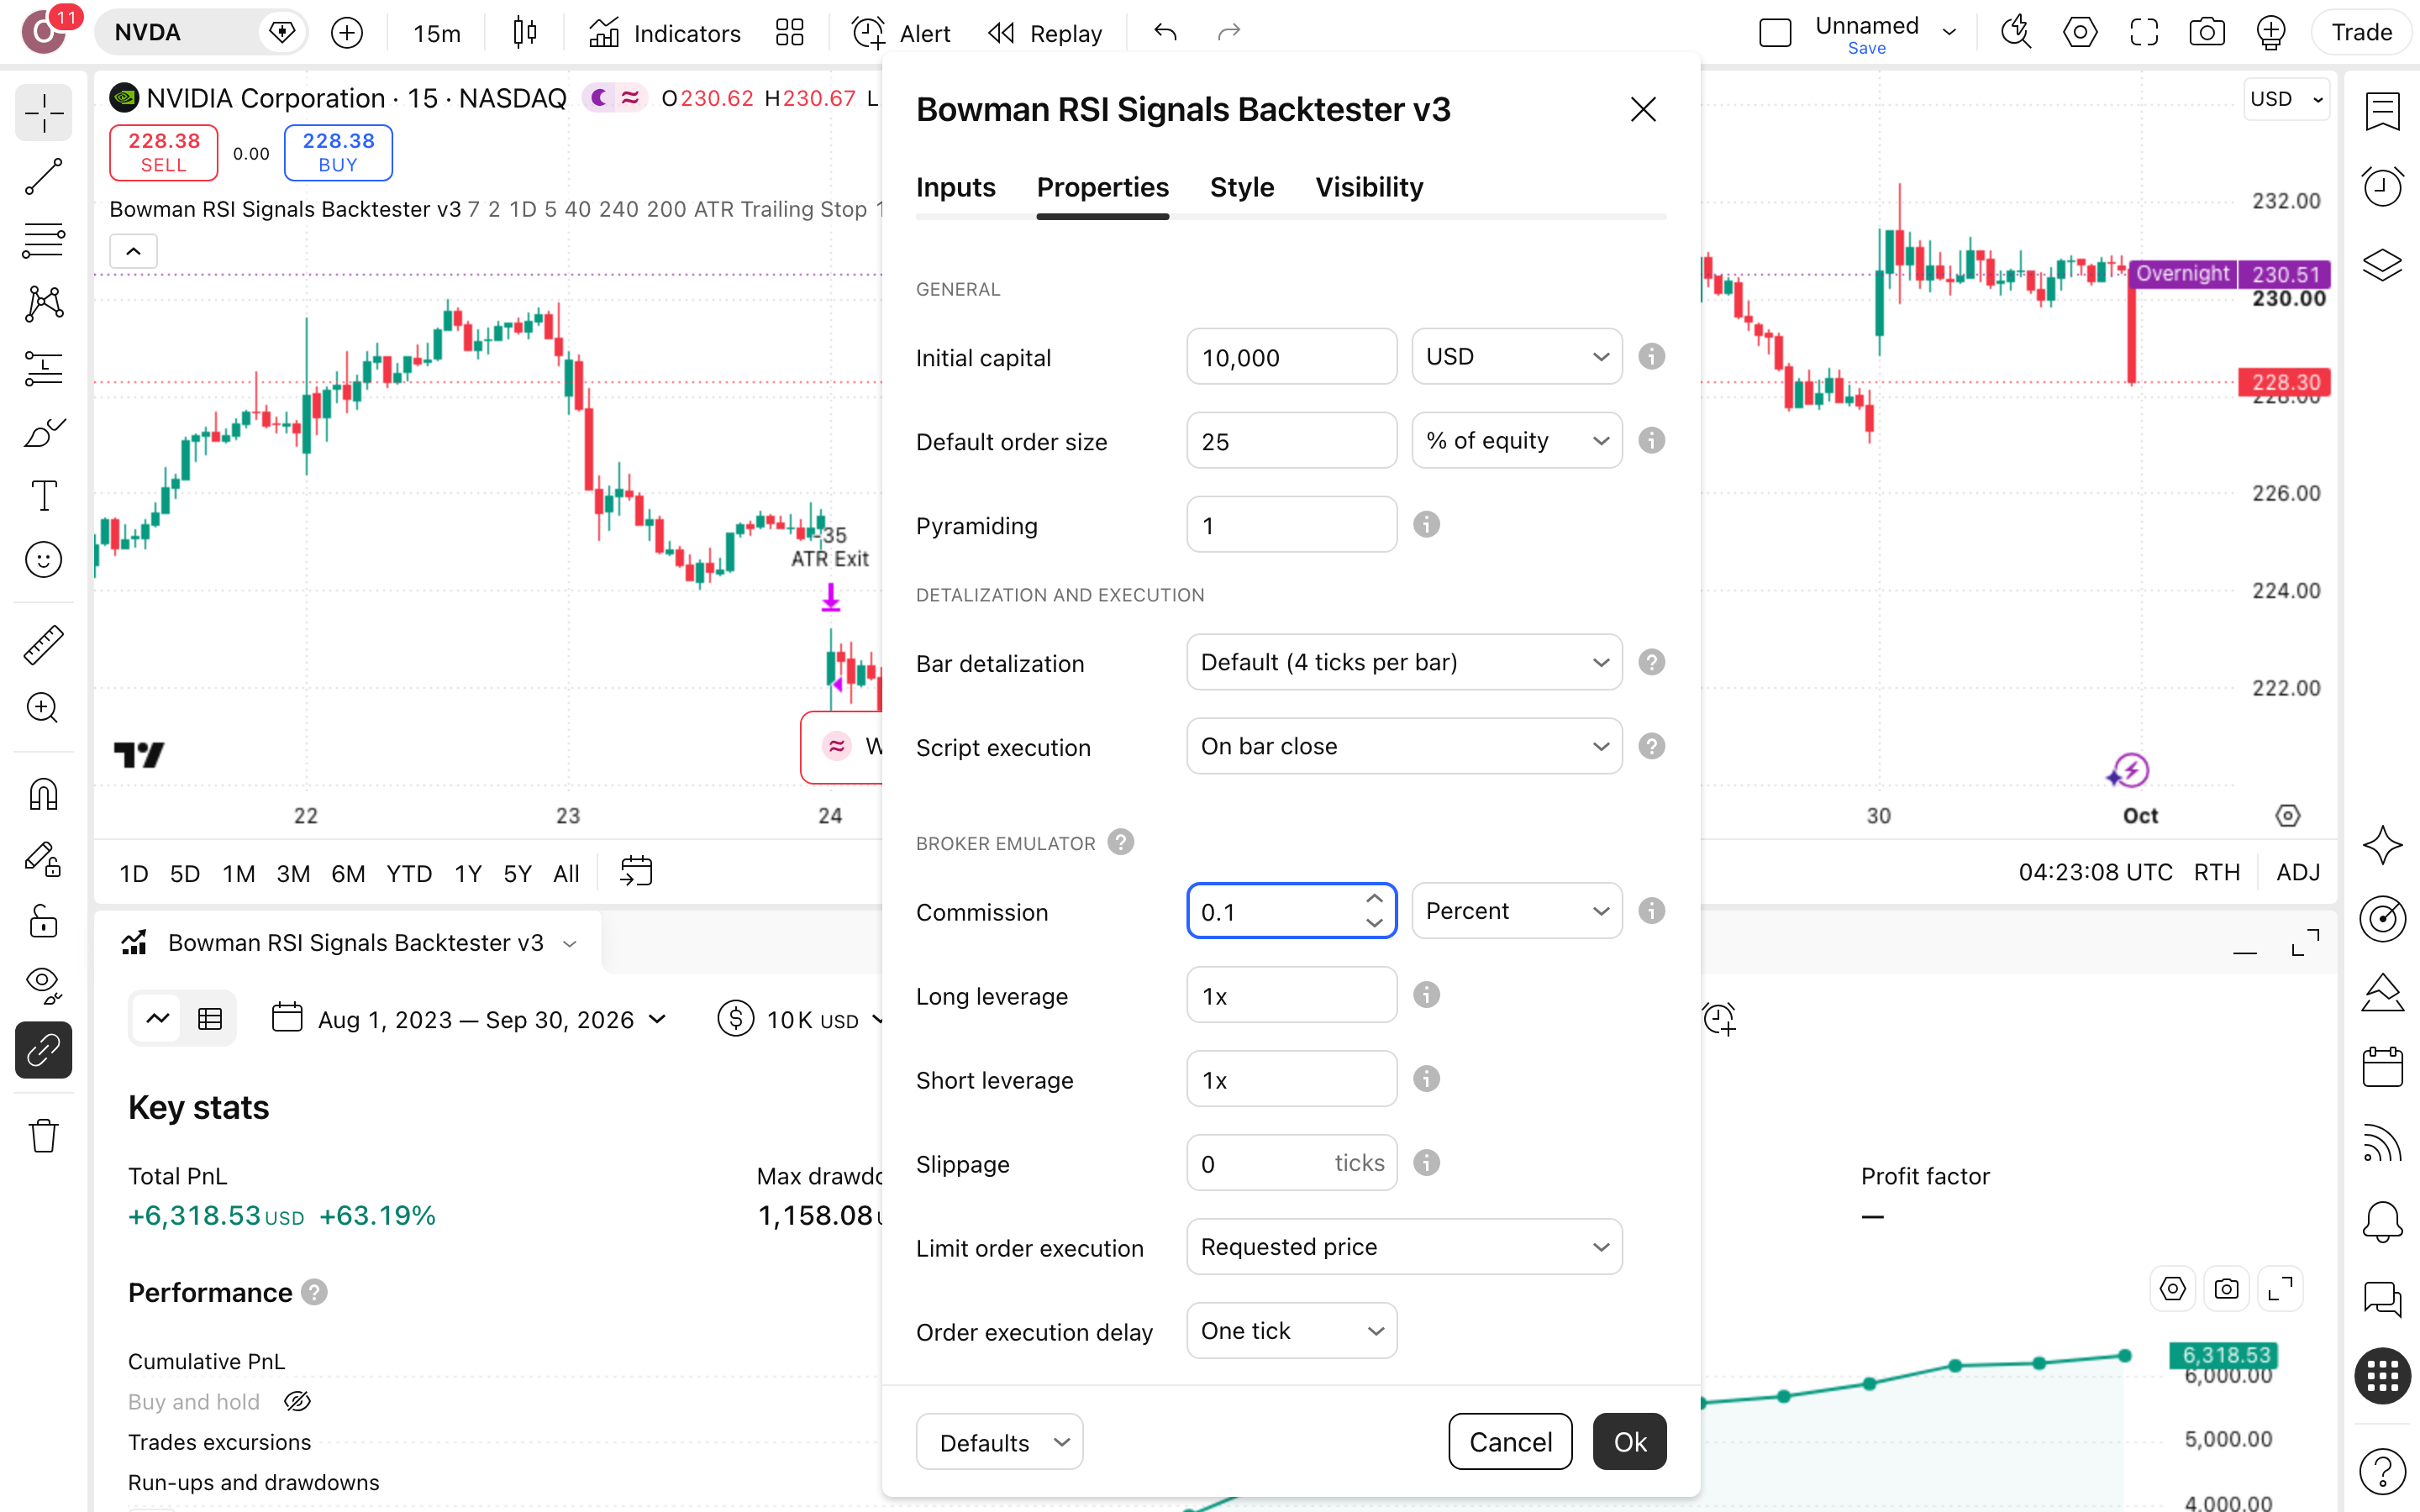Viewport: 2420px width, 1512px height.
Task: Open the Fibonacci retracement tools
Action: click(43, 240)
